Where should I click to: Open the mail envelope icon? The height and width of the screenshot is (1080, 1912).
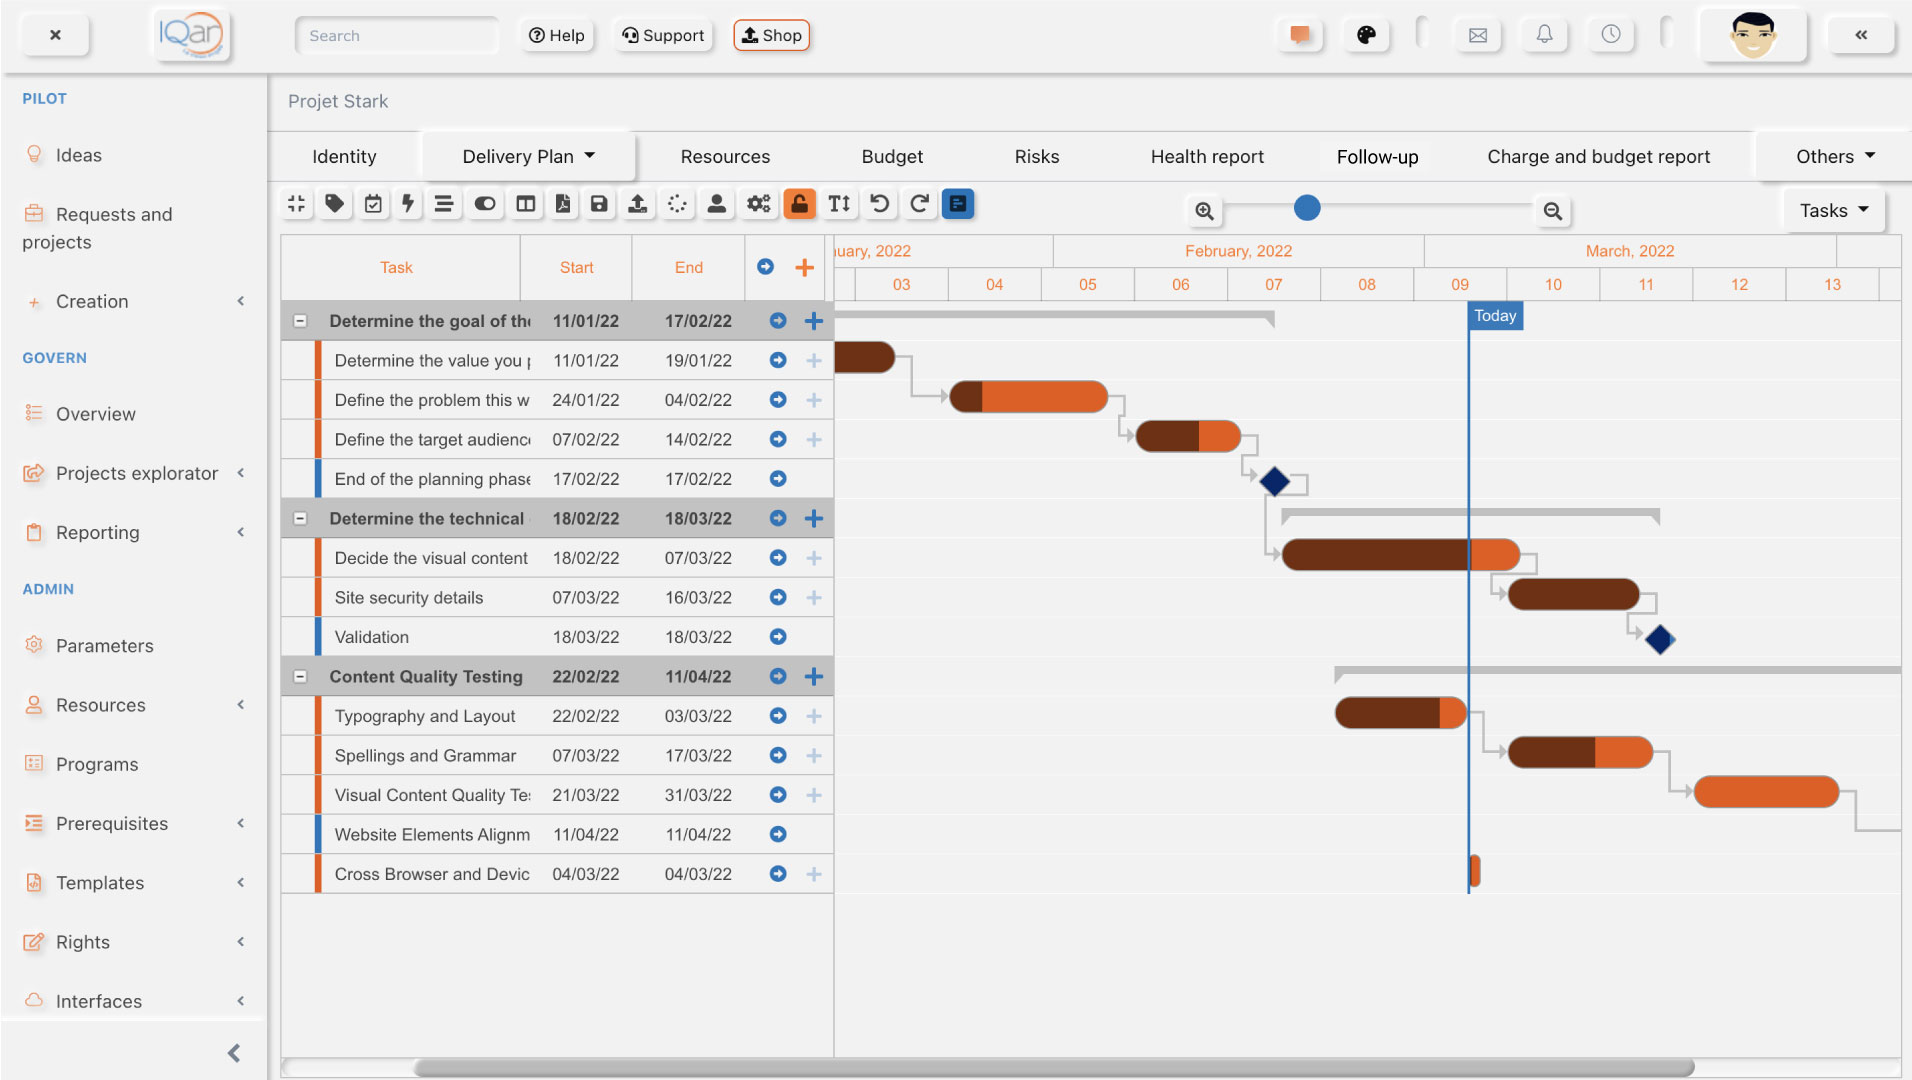coord(1478,35)
